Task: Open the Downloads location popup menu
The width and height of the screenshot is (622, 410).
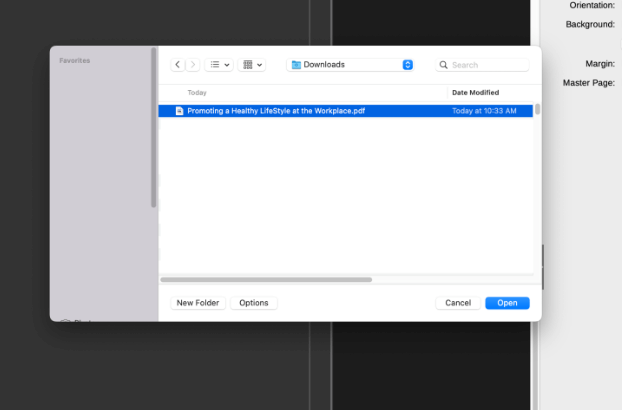Action: [x=350, y=65]
